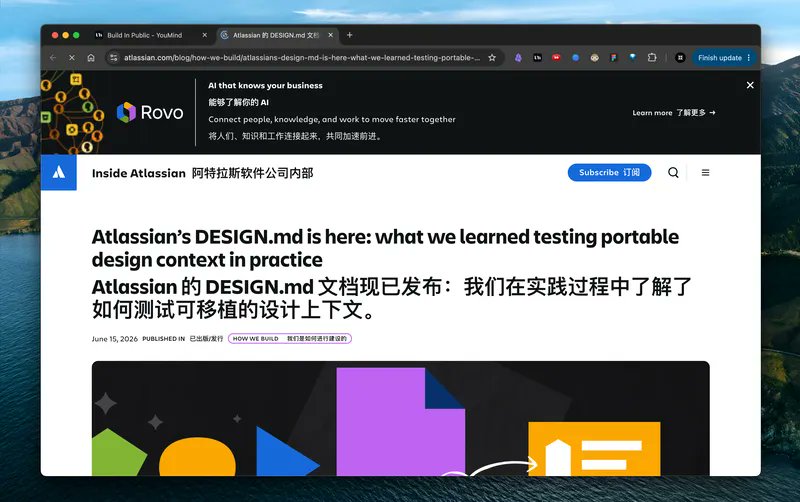
Task: Go back with the browser back arrow
Action: tap(53, 58)
